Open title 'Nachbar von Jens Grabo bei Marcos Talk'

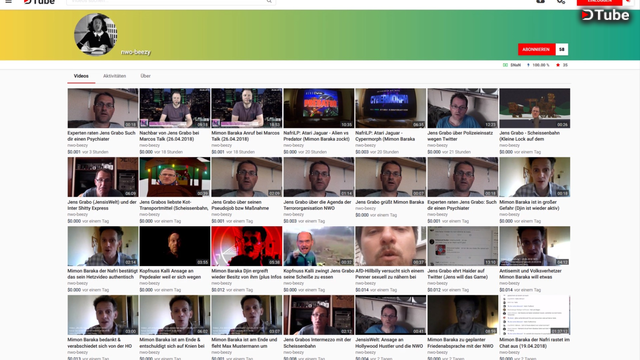click(x=170, y=136)
